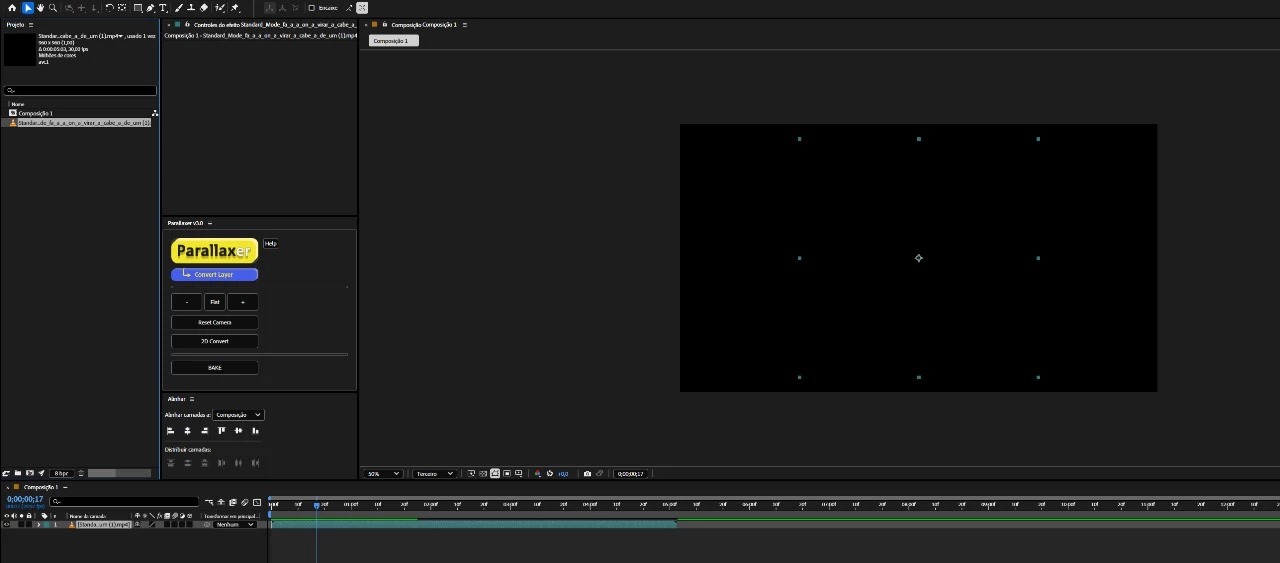The image size is (1280, 563).
Task: Open the Terceiro resolution dropdown
Action: point(433,474)
